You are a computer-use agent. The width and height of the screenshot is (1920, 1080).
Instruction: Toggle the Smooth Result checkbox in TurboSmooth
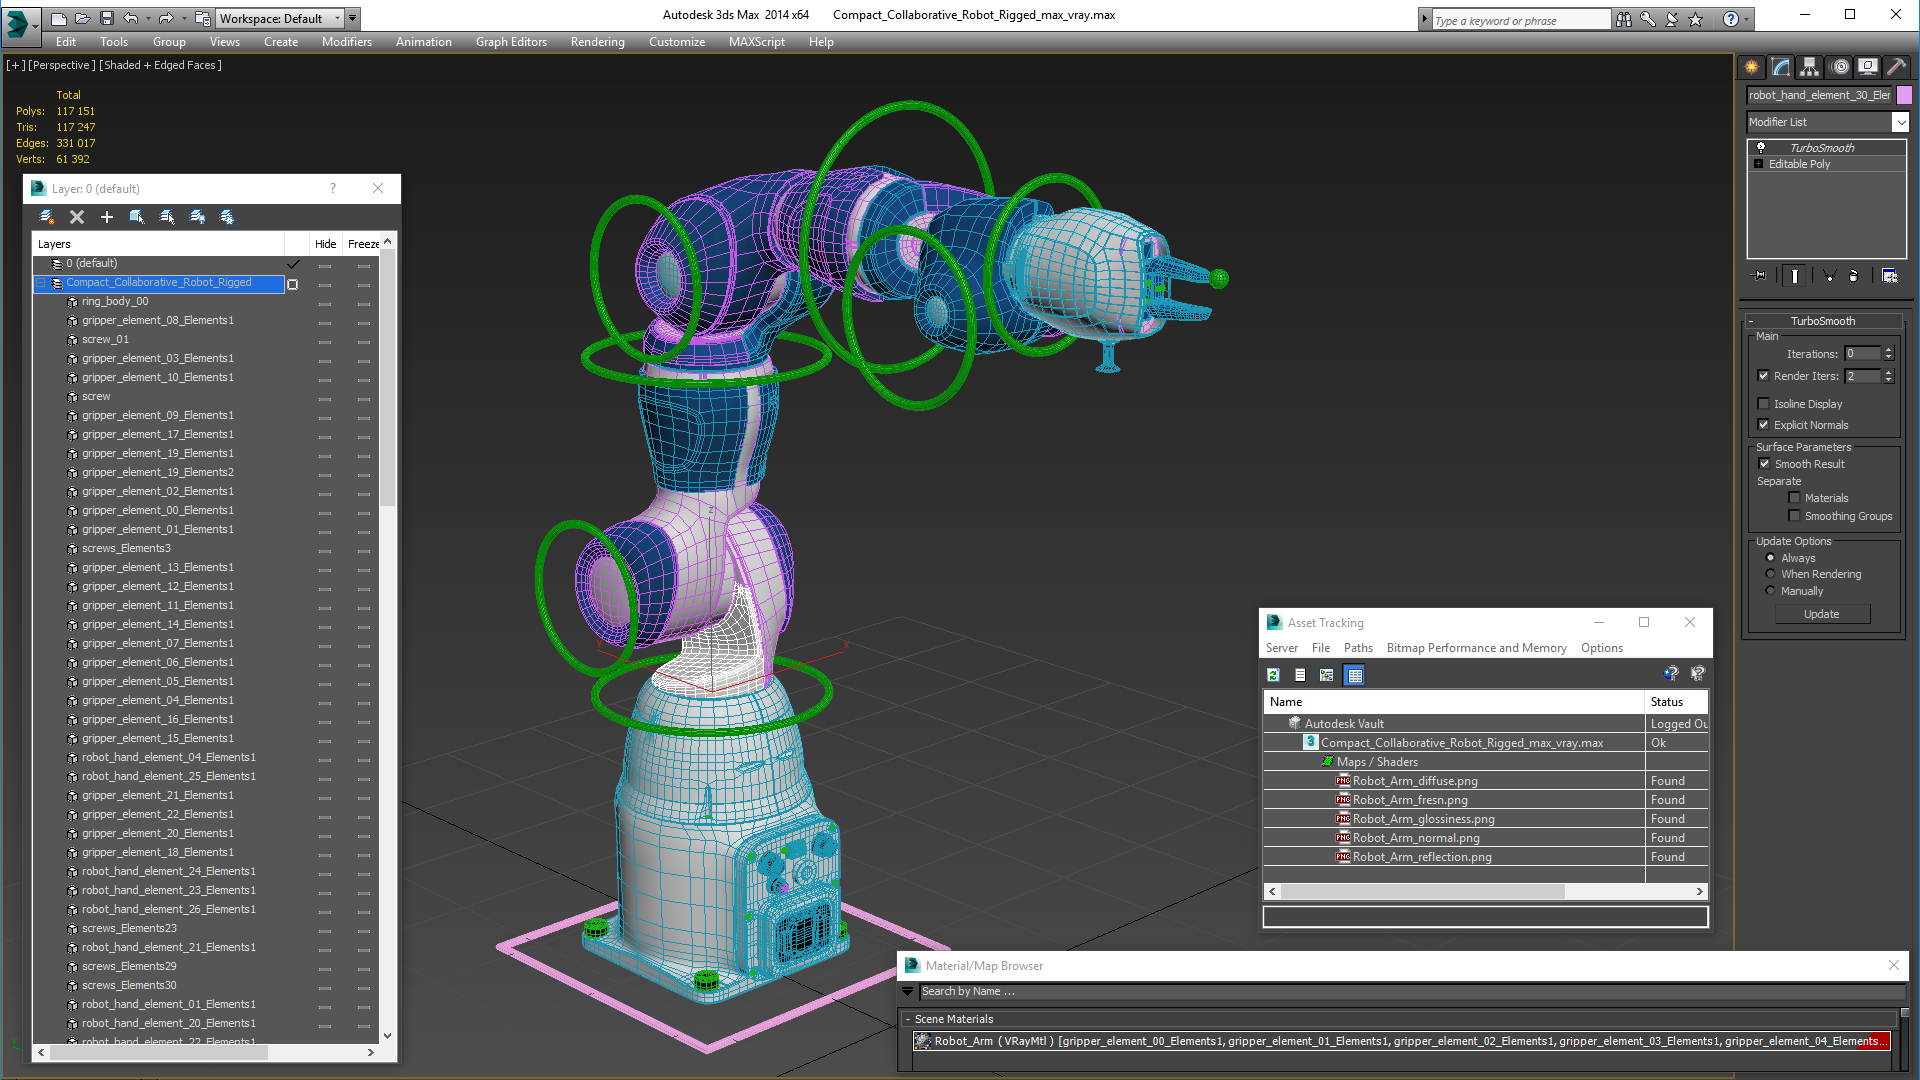1764,463
